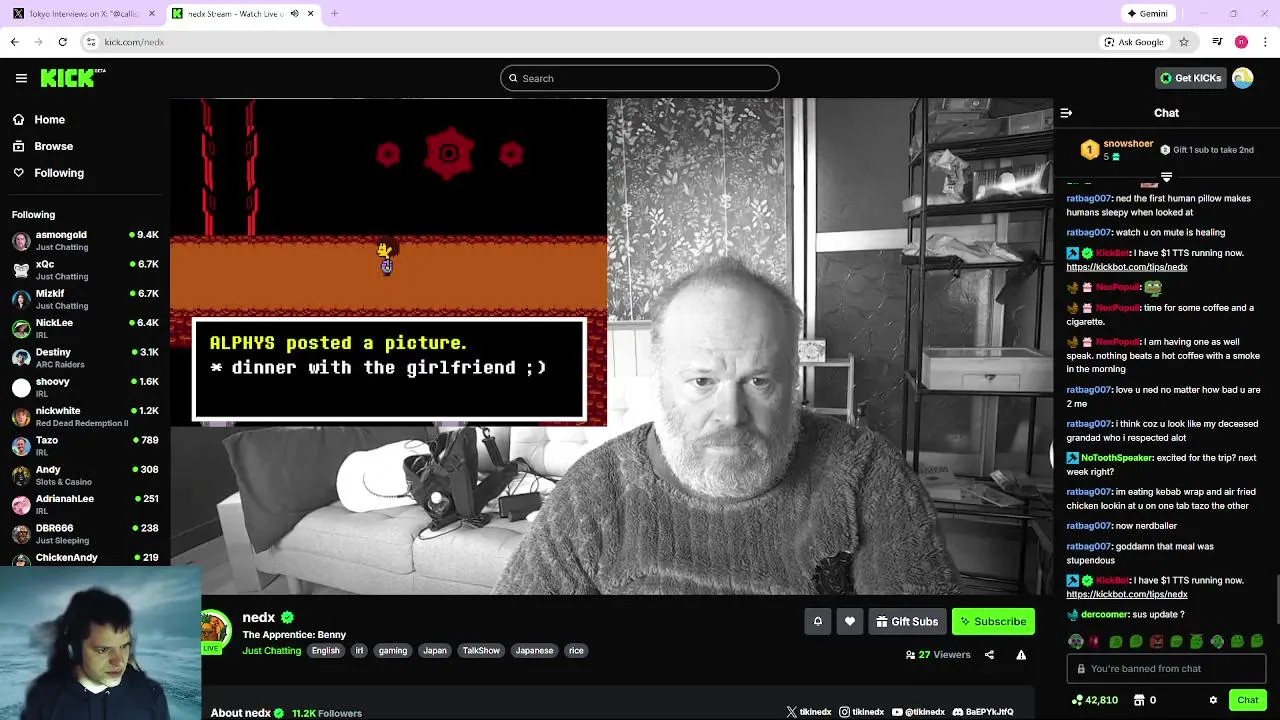
Task: Open Destiny channel in Following list
Action: tap(85, 358)
